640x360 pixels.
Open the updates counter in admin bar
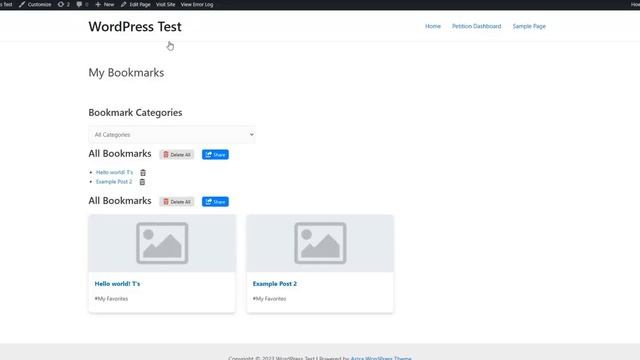point(64,4)
